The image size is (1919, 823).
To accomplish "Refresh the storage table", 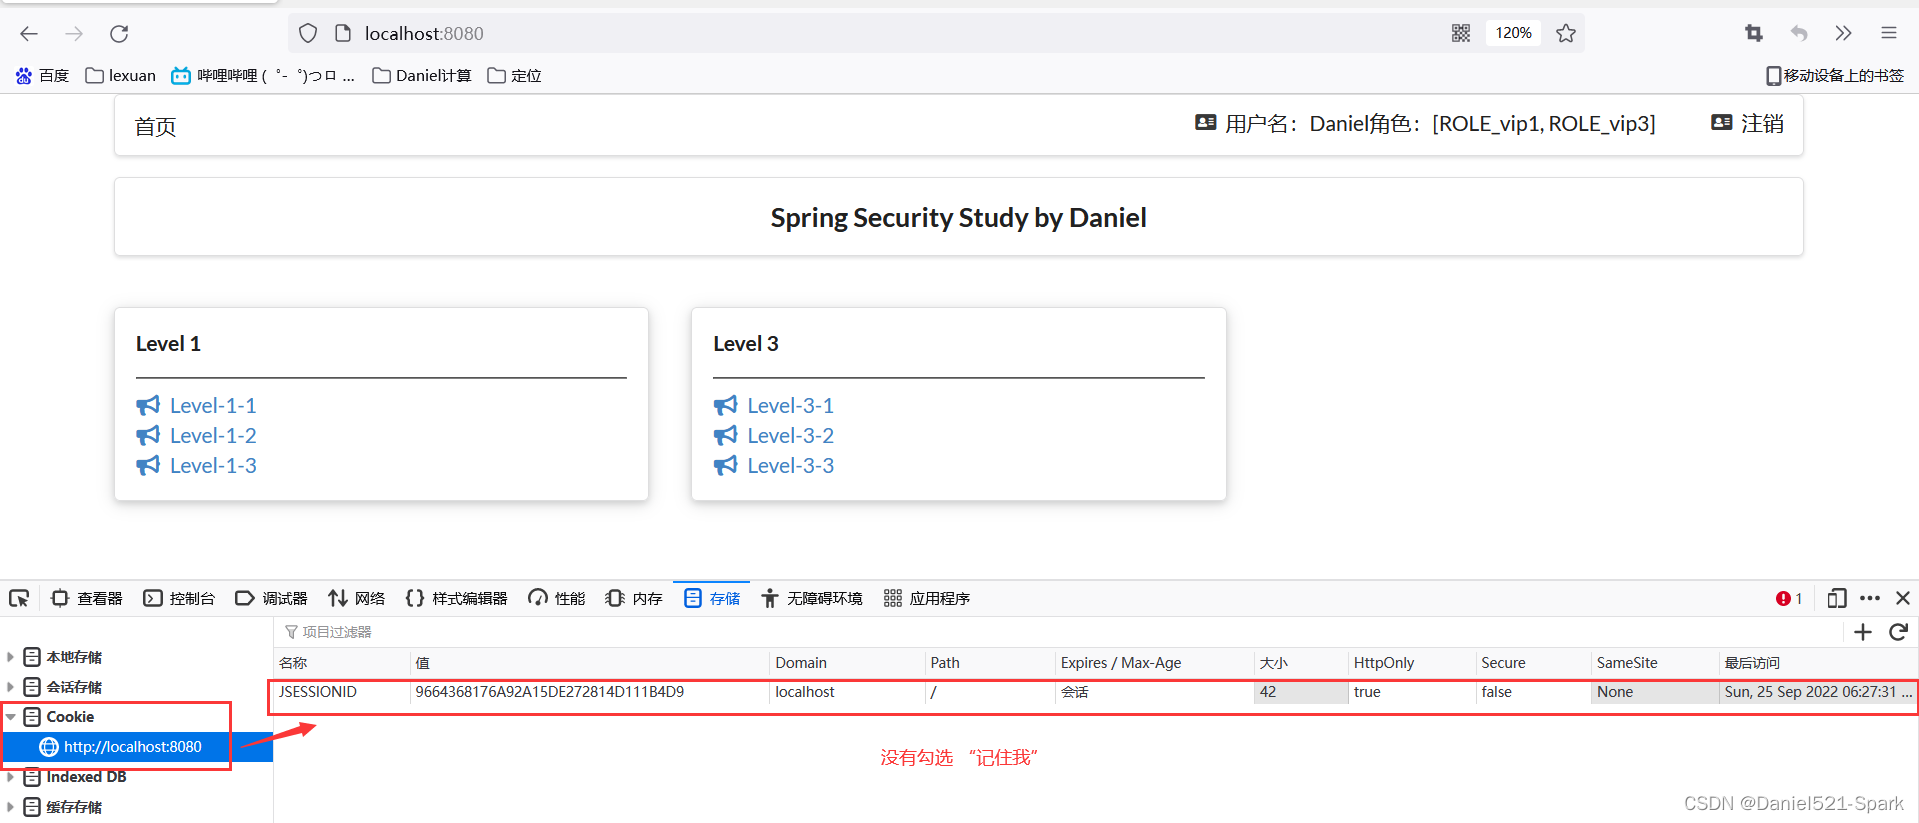I will (1898, 632).
